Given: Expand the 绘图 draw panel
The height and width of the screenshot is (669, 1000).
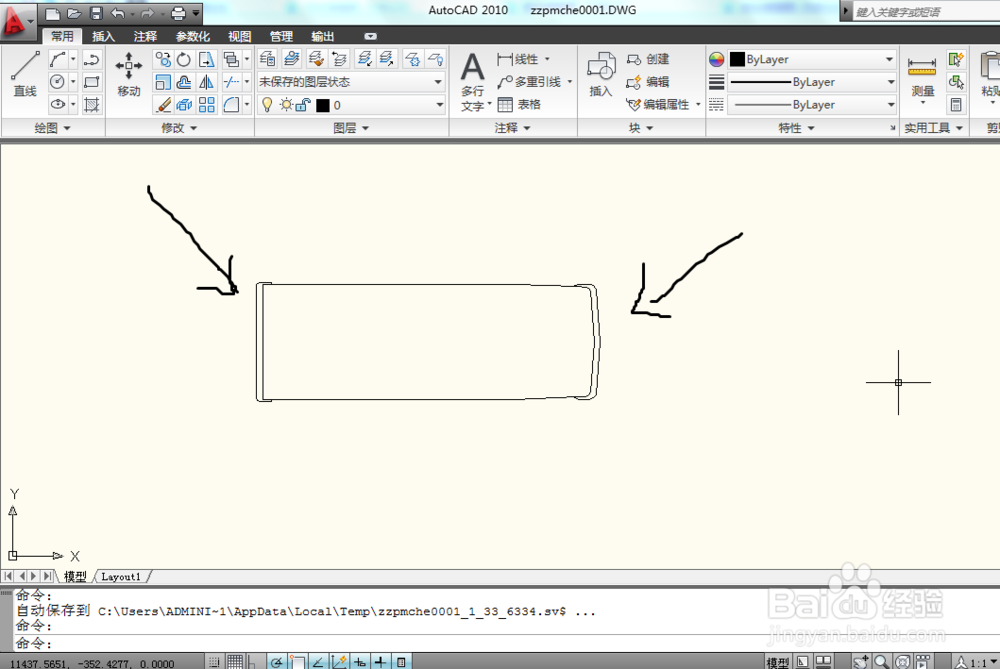Looking at the screenshot, I should tap(52, 128).
